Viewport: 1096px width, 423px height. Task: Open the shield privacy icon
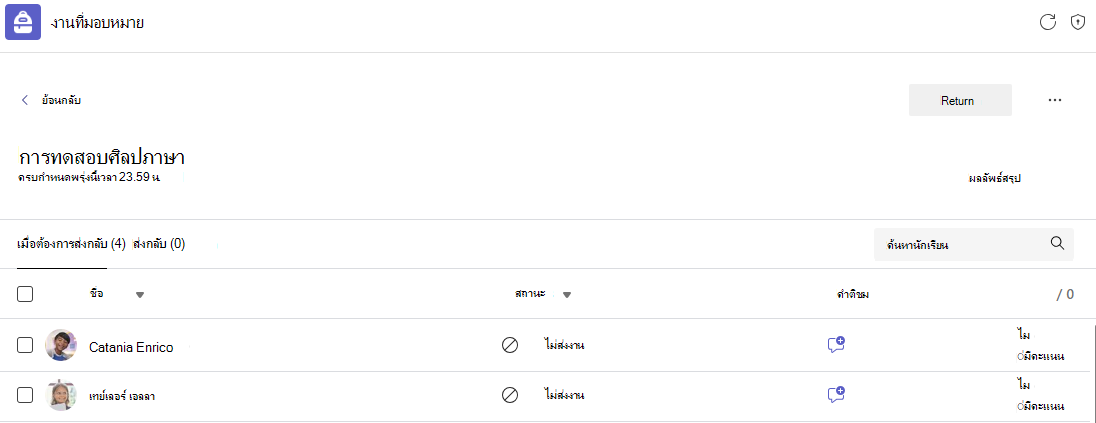(1078, 22)
